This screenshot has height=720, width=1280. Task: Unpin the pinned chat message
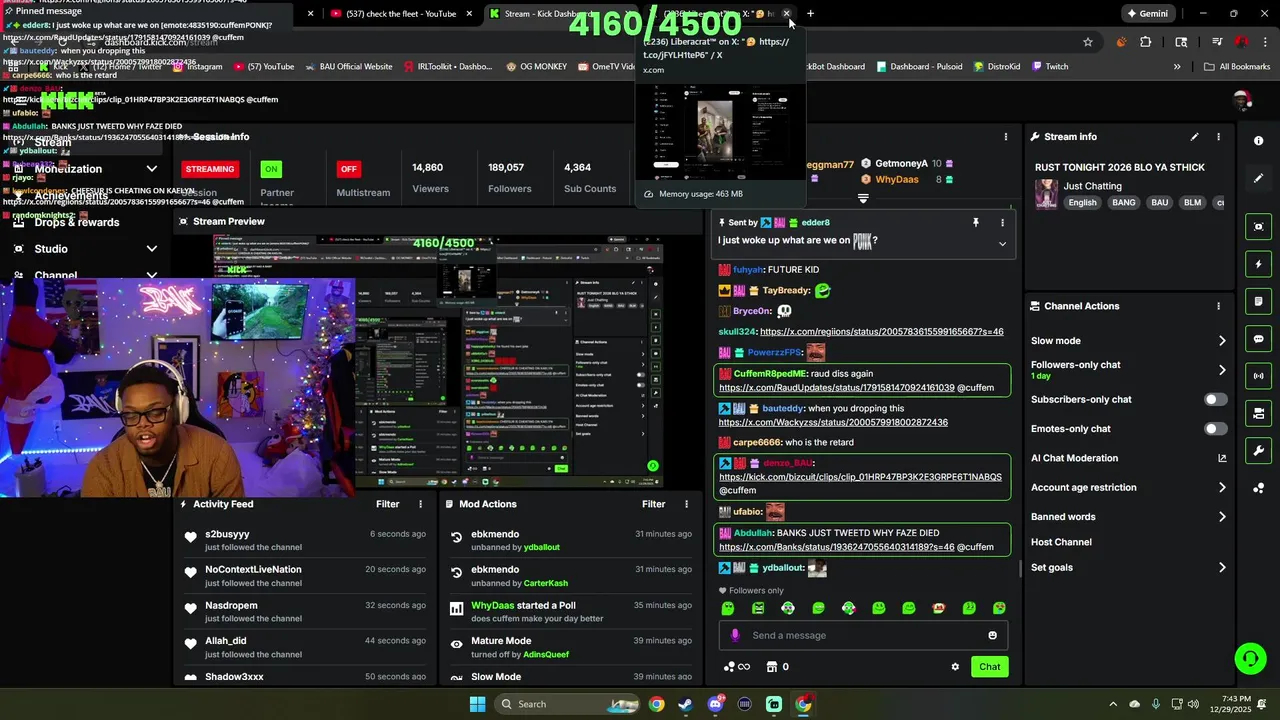(x=976, y=223)
